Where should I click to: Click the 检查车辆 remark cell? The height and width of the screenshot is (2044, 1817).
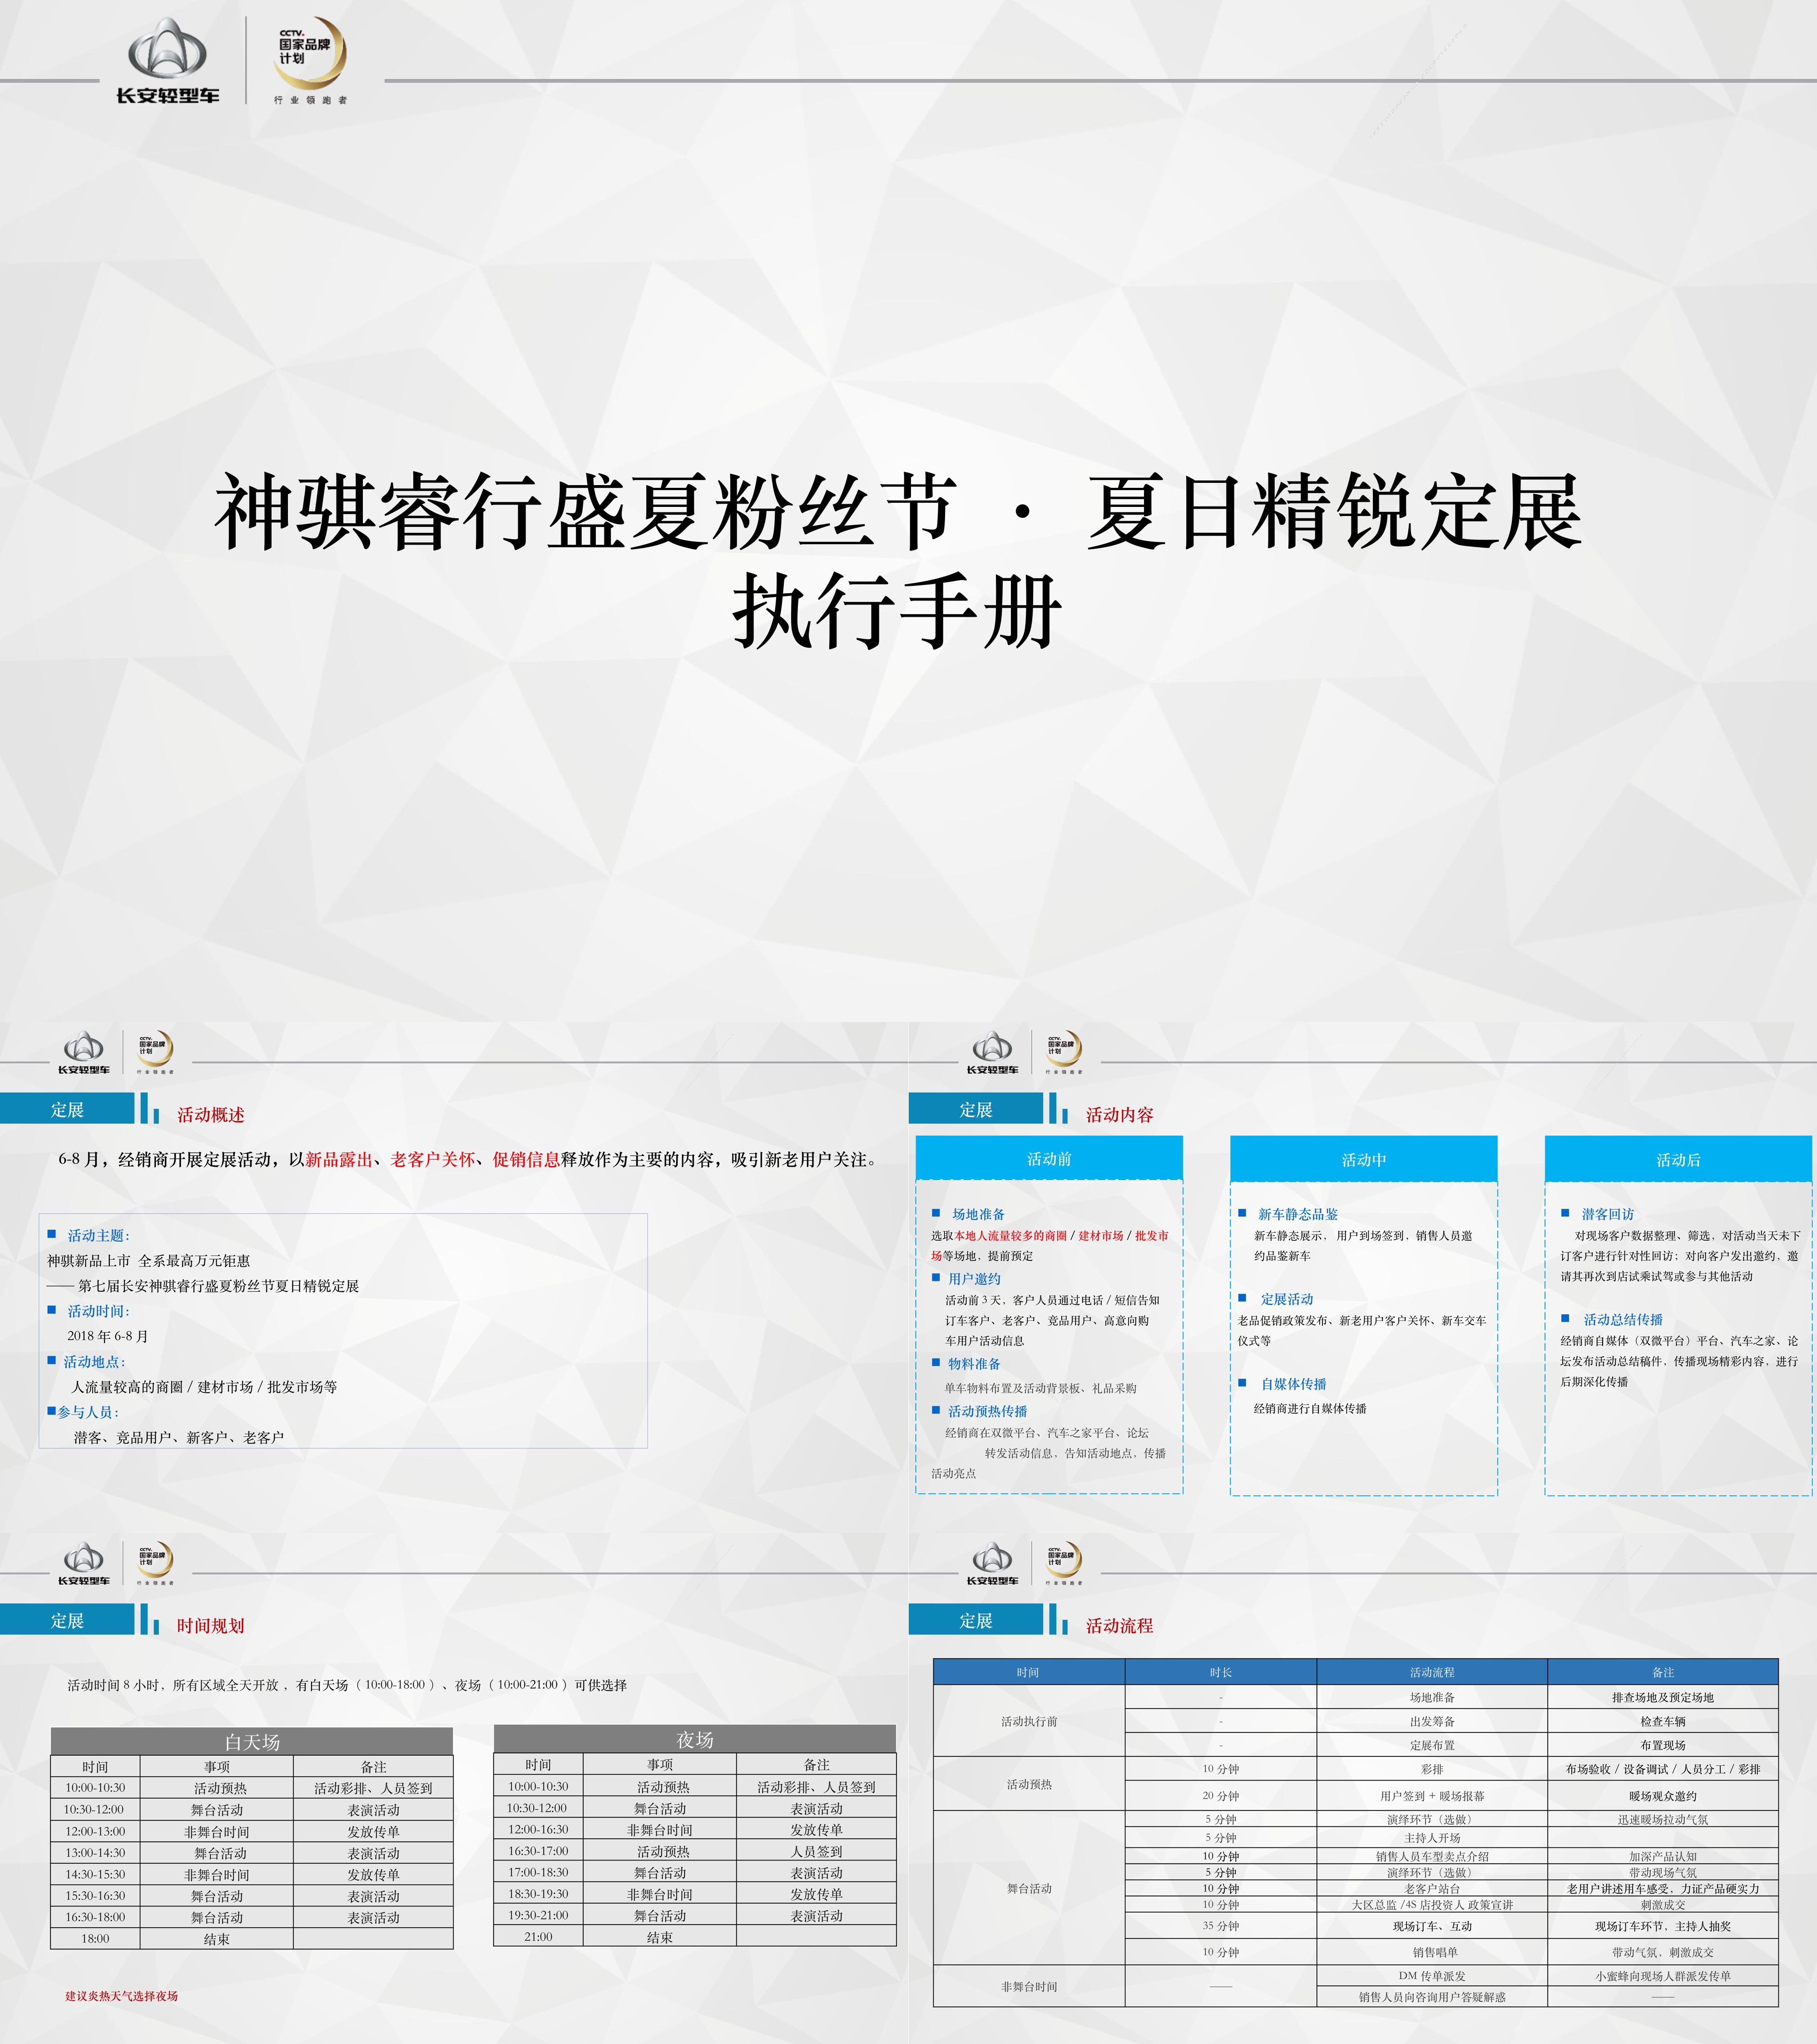pyautogui.click(x=1663, y=1721)
